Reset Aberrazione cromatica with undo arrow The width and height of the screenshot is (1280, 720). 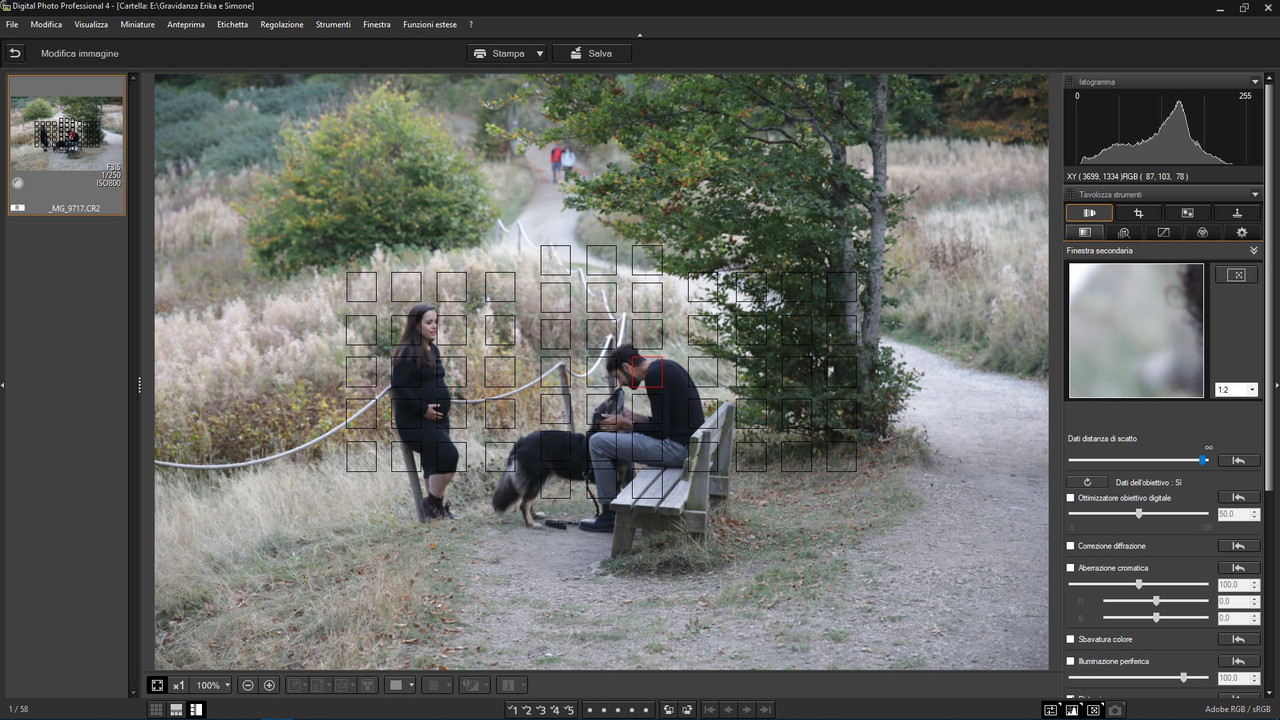1238,568
